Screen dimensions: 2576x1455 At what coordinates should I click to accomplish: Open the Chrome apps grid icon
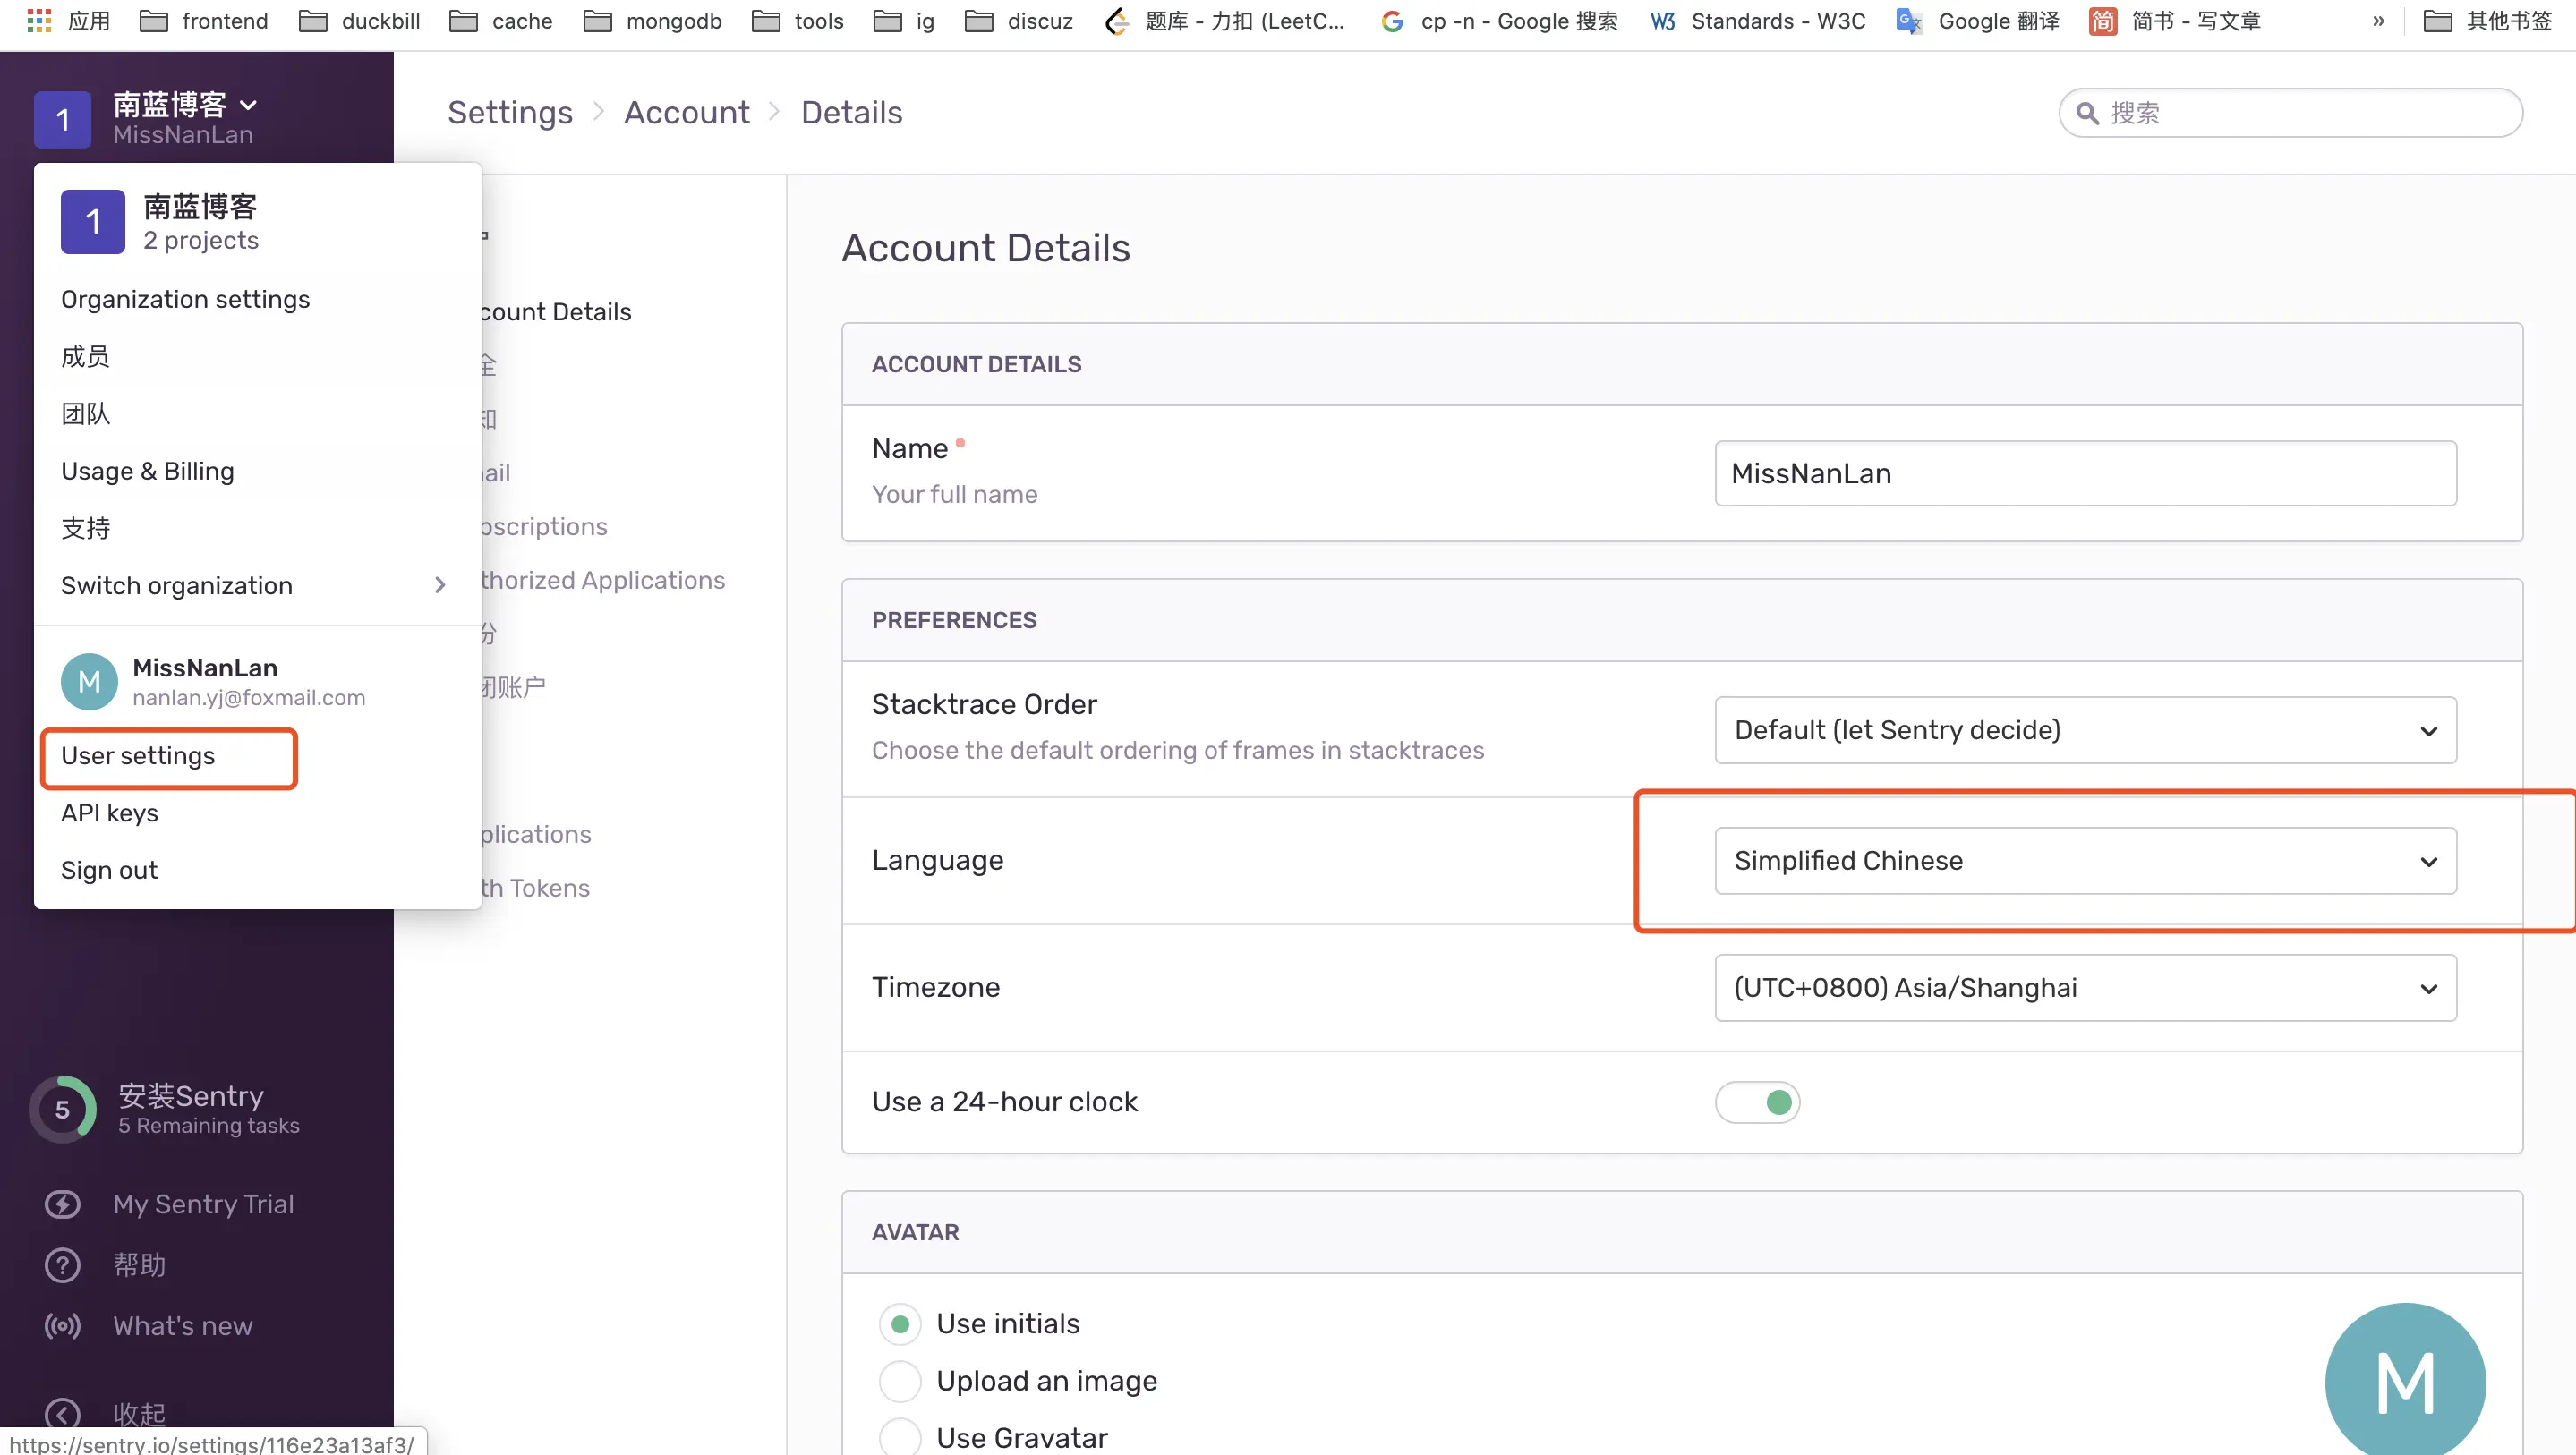38,21
